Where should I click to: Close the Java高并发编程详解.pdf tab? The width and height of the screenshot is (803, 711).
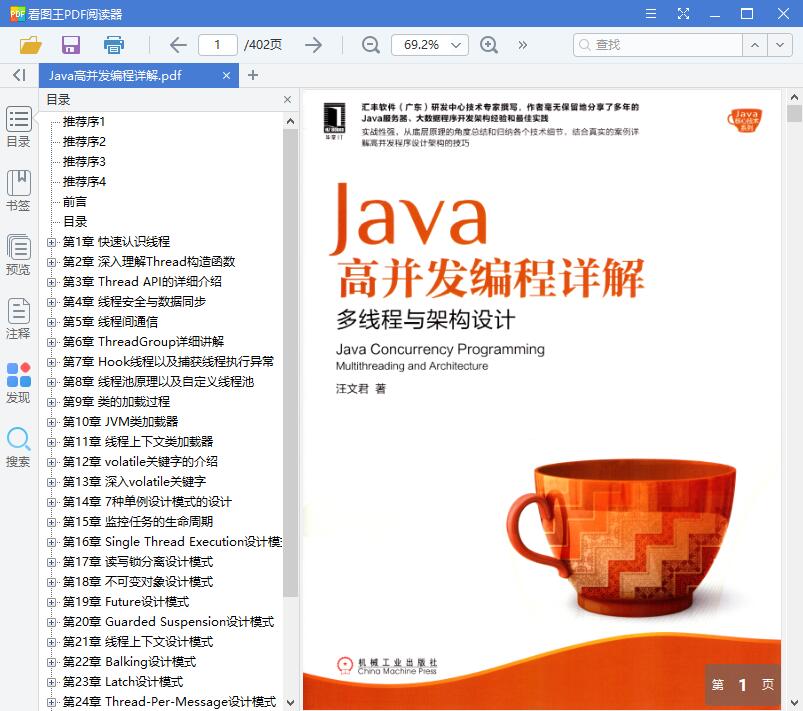click(x=226, y=75)
